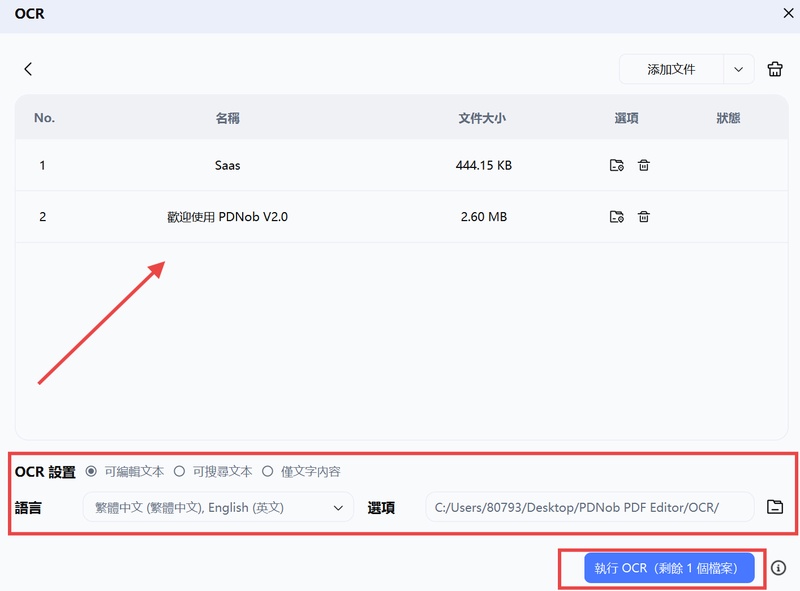Click the 444.15 KB size cell

pos(484,165)
